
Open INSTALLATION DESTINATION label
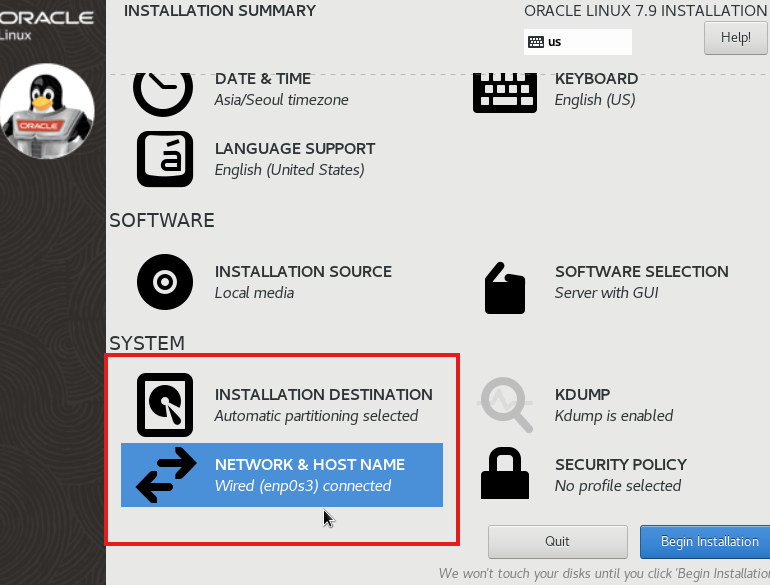324,394
